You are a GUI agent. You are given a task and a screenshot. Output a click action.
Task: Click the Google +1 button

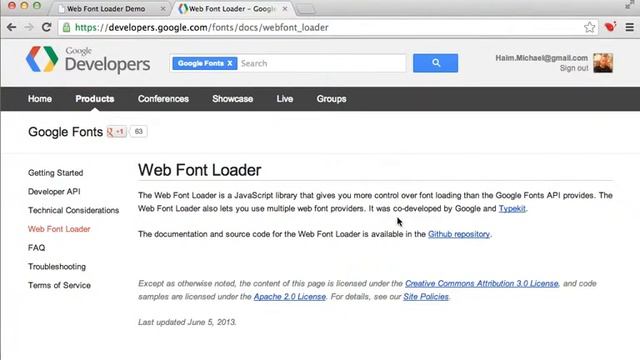coord(116,131)
